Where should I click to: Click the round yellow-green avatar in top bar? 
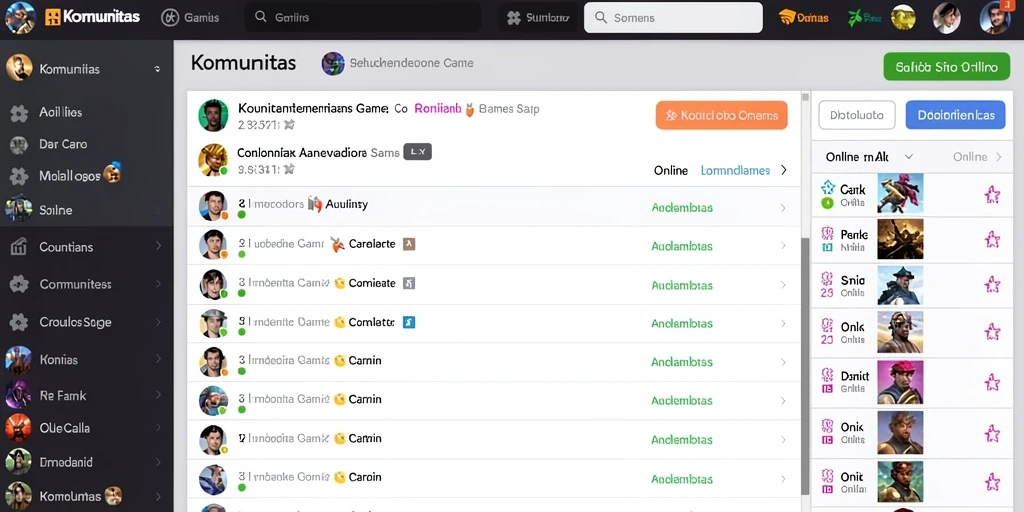pyautogui.click(x=903, y=18)
